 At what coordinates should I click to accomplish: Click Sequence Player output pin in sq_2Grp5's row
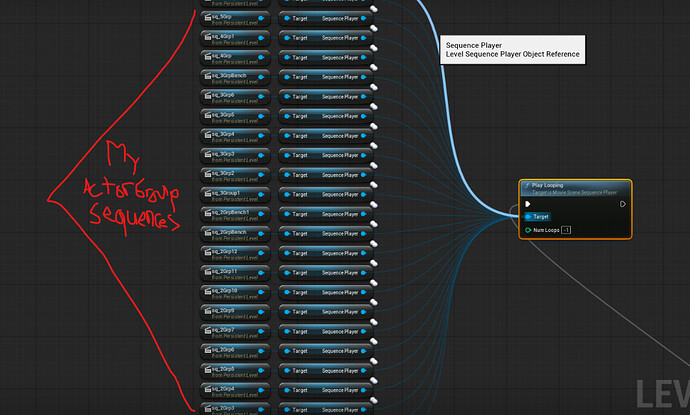tap(363, 371)
